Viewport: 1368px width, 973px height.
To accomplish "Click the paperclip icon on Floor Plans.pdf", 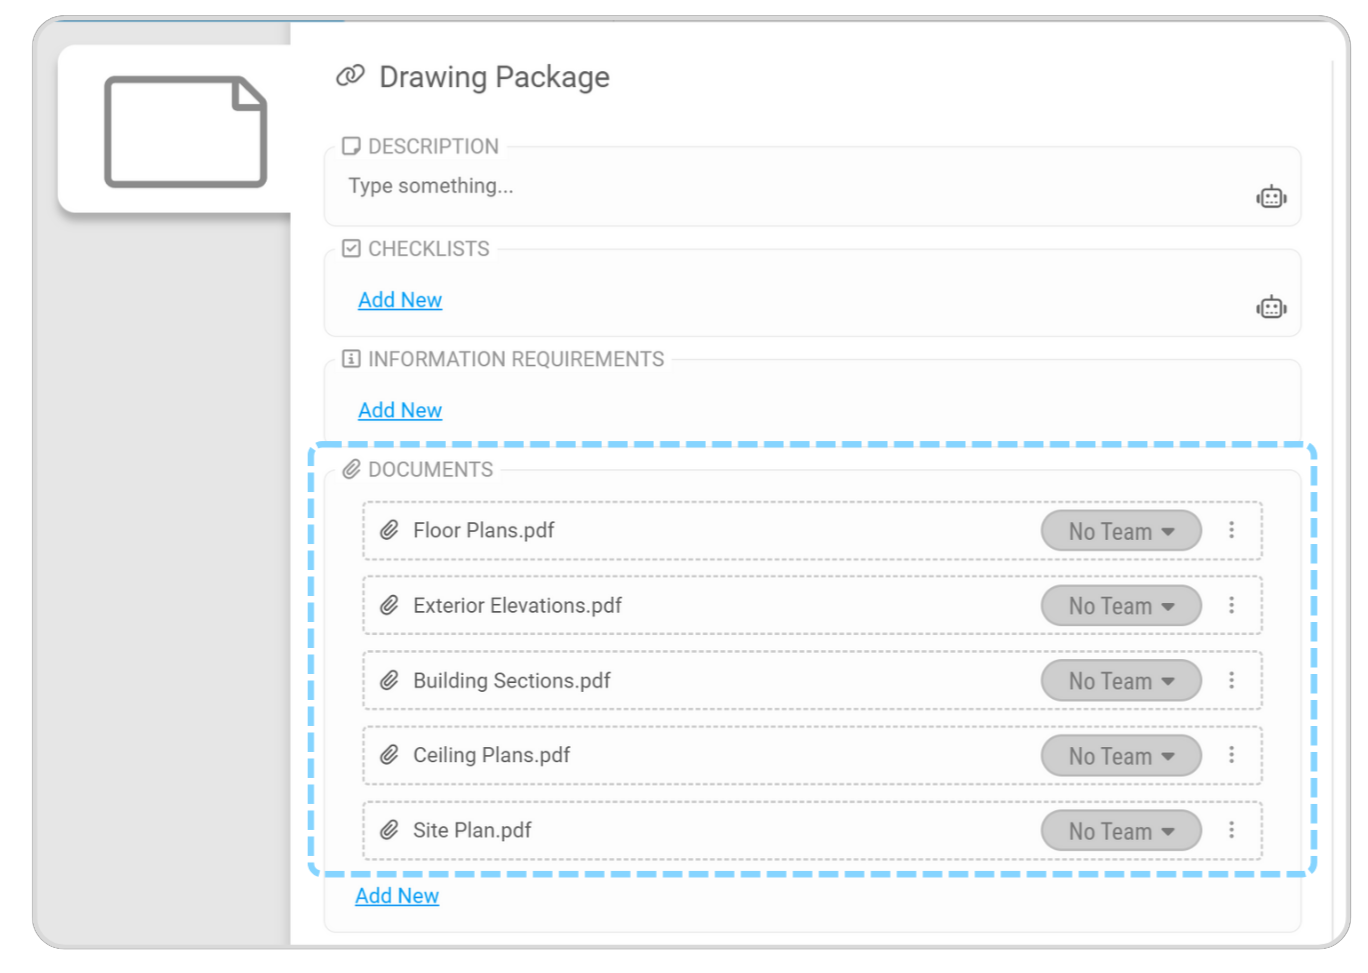I will pyautogui.click(x=389, y=530).
